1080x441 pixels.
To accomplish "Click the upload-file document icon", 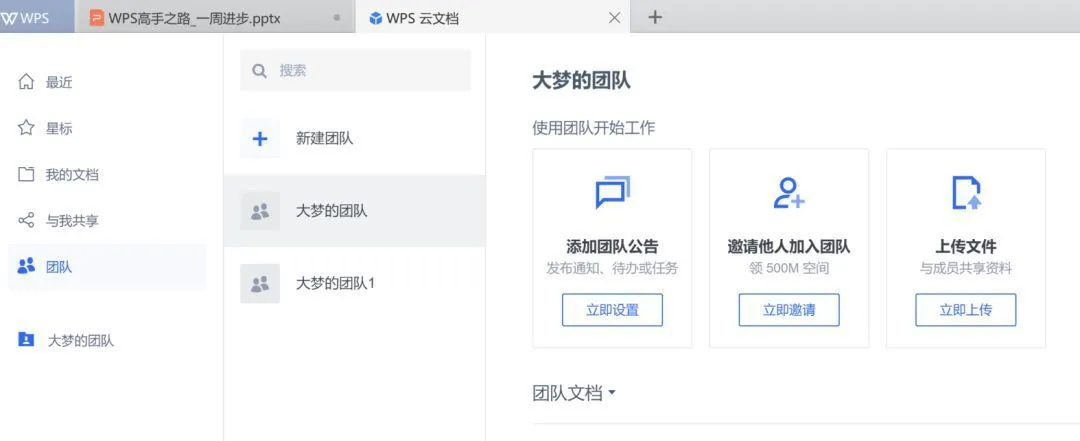I will click(x=966, y=192).
